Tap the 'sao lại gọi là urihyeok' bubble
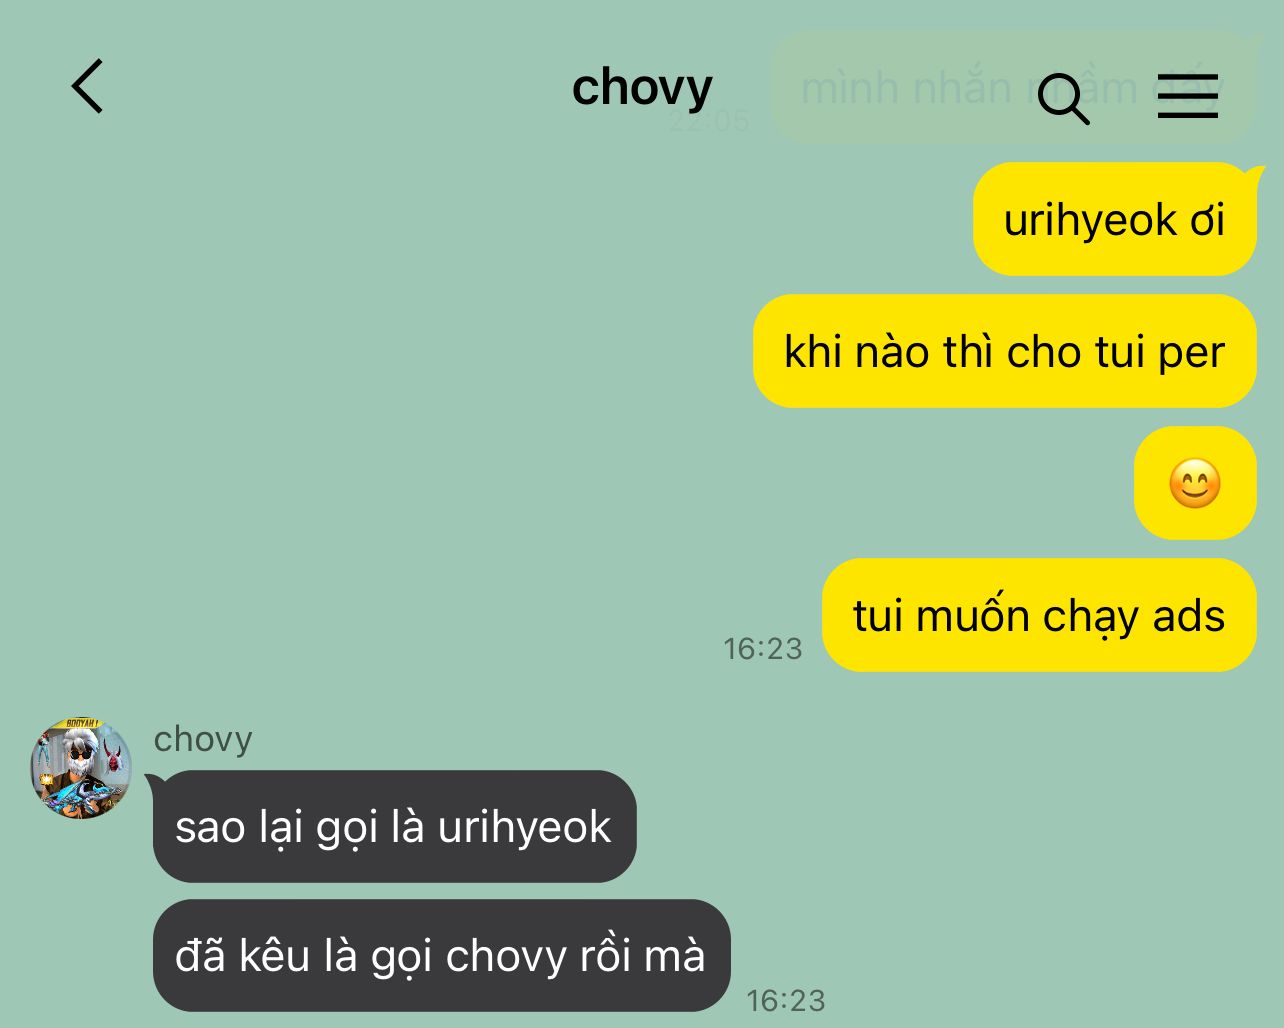 (394, 827)
